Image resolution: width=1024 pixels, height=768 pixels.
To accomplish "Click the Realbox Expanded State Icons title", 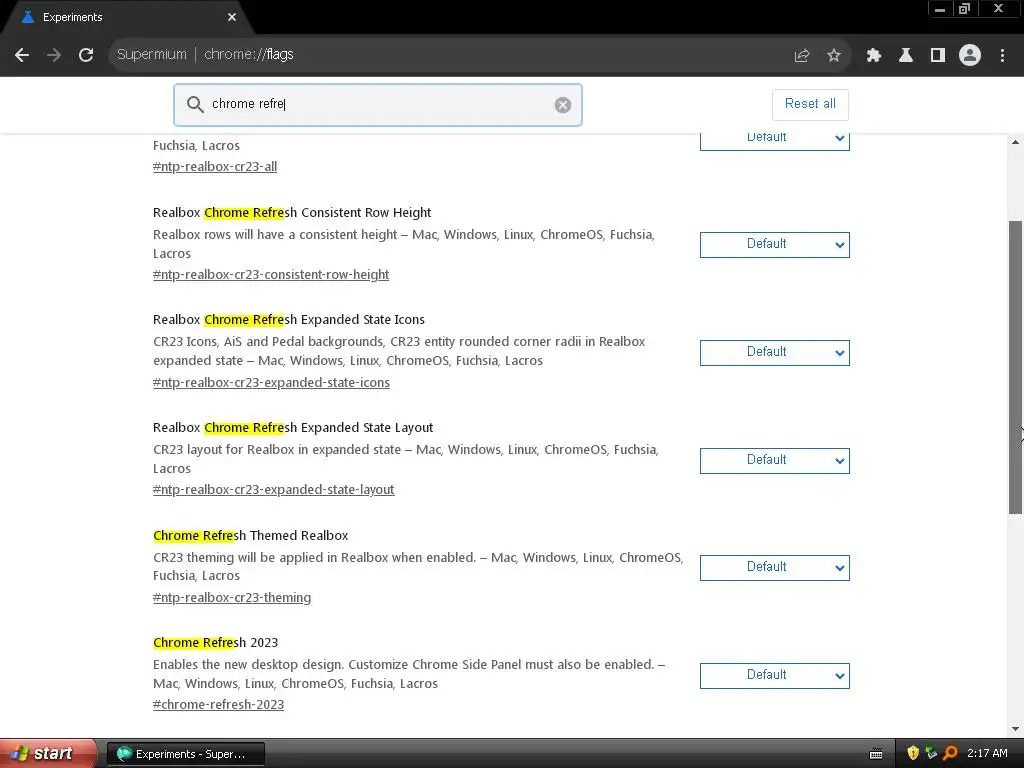I will coord(289,320).
